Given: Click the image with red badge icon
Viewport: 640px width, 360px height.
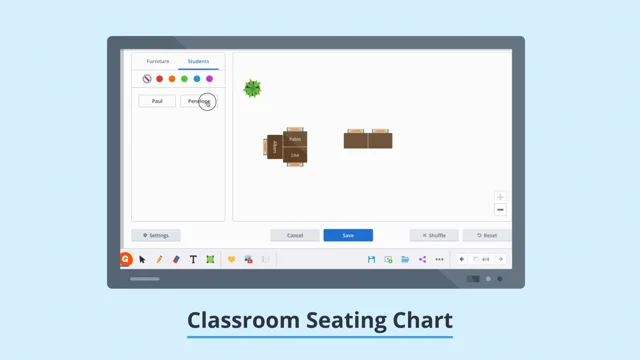Looking at the screenshot, I should click(x=248, y=259).
